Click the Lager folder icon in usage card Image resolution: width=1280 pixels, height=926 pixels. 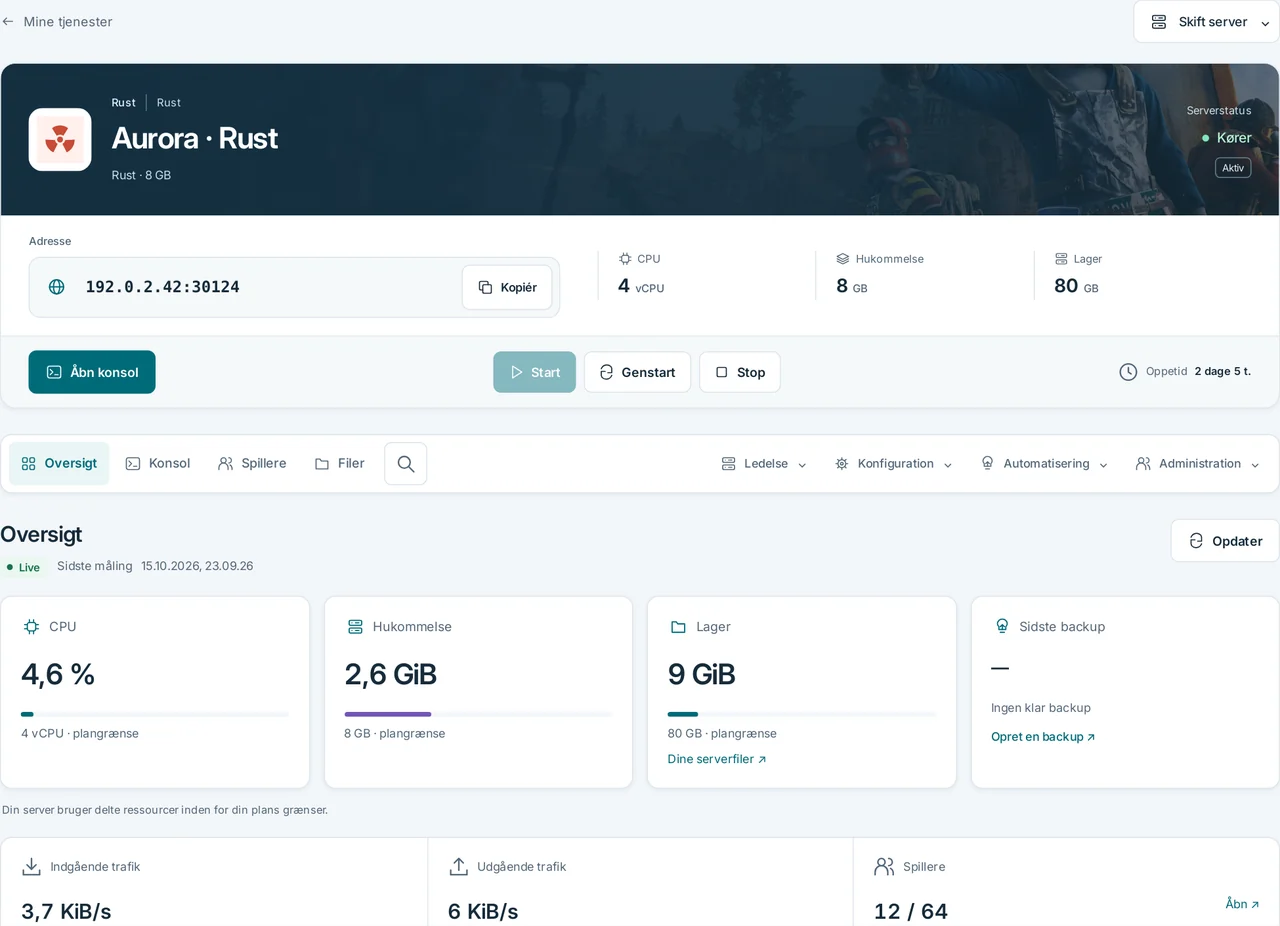(678, 627)
